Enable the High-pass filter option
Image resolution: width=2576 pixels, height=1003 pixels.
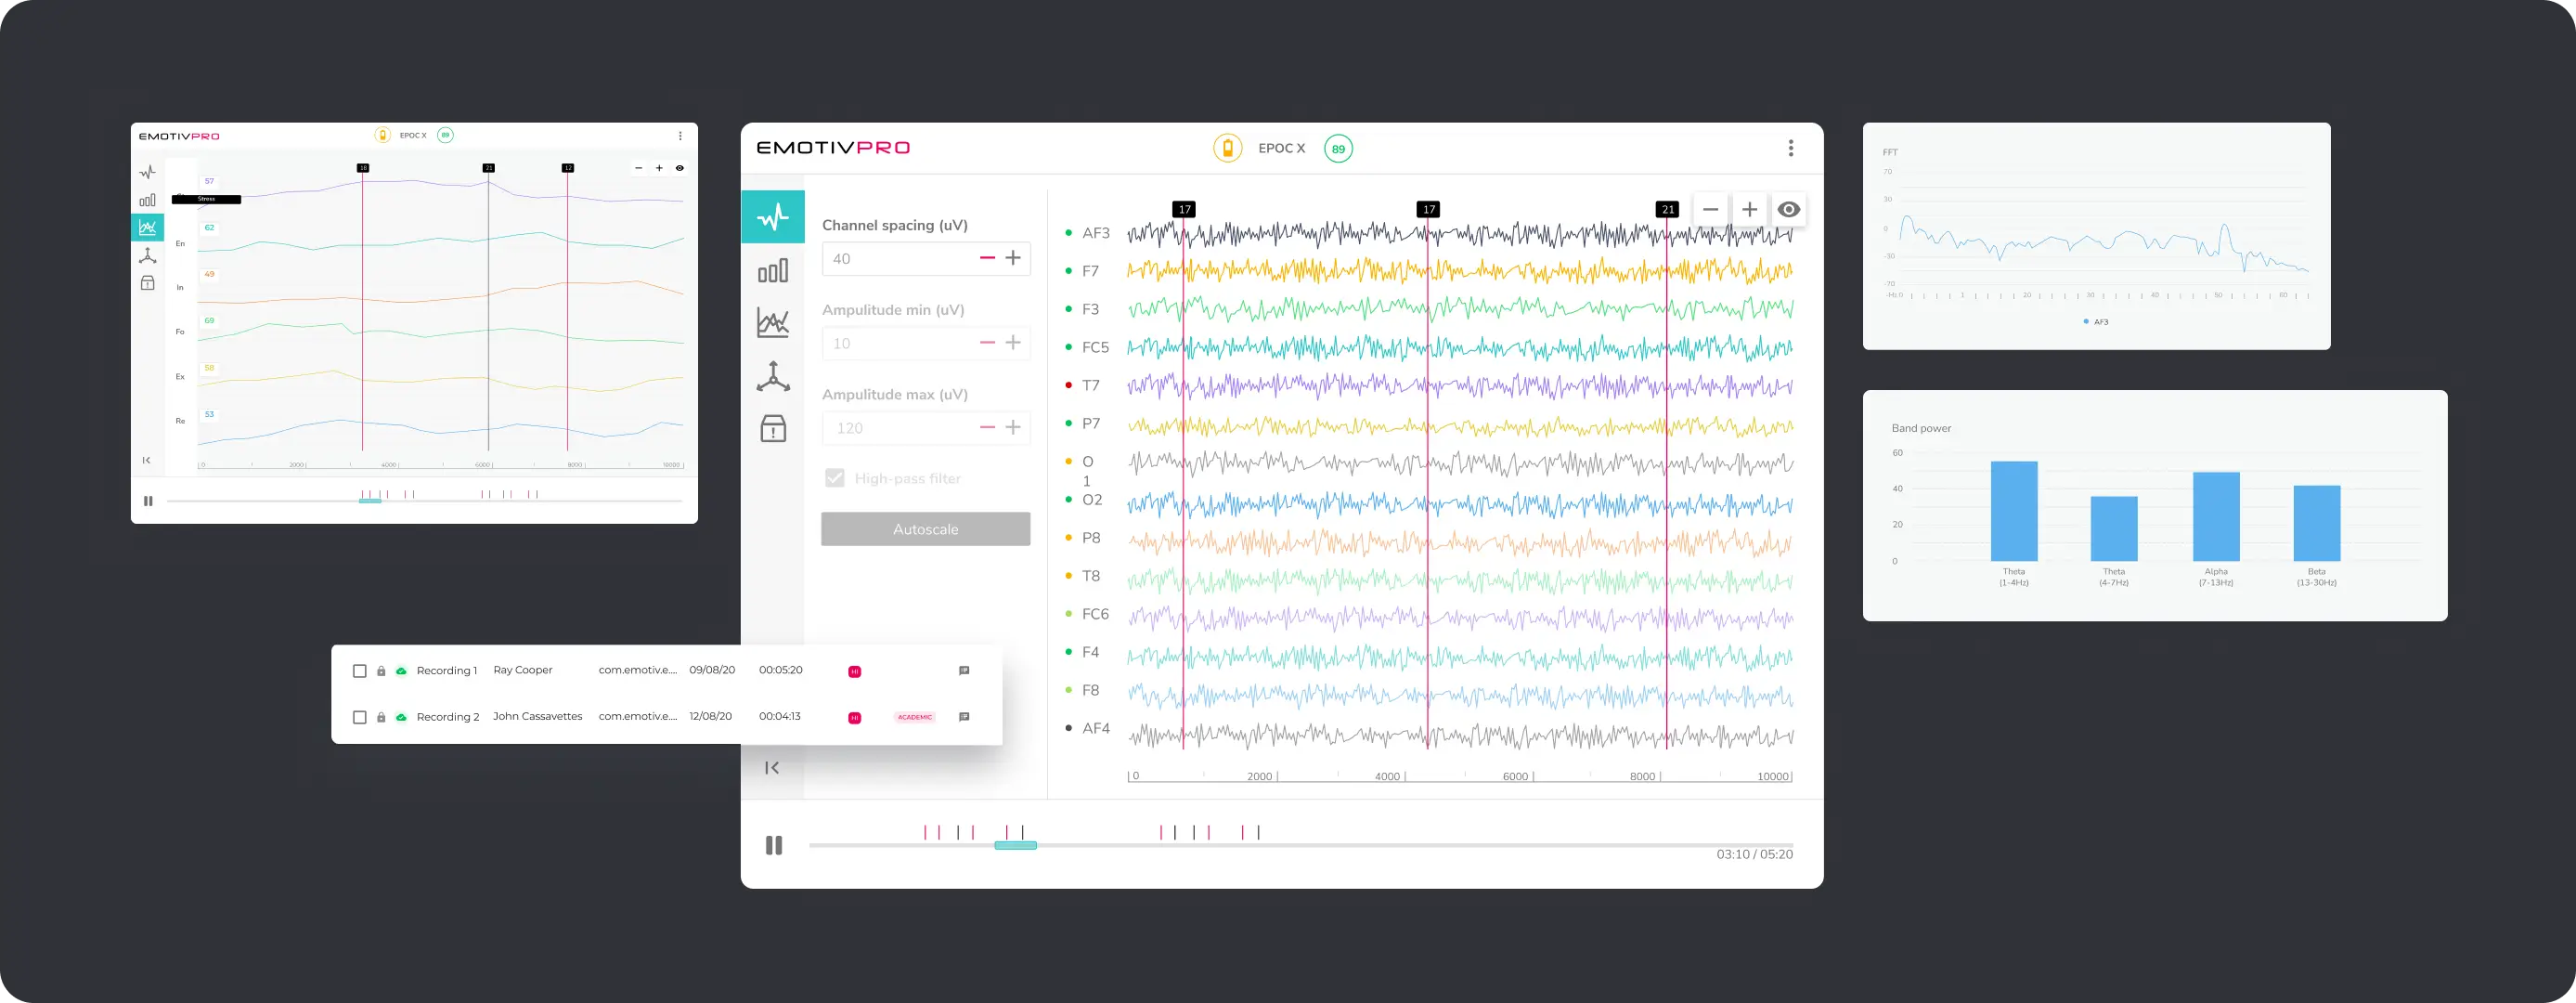[x=834, y=478]
